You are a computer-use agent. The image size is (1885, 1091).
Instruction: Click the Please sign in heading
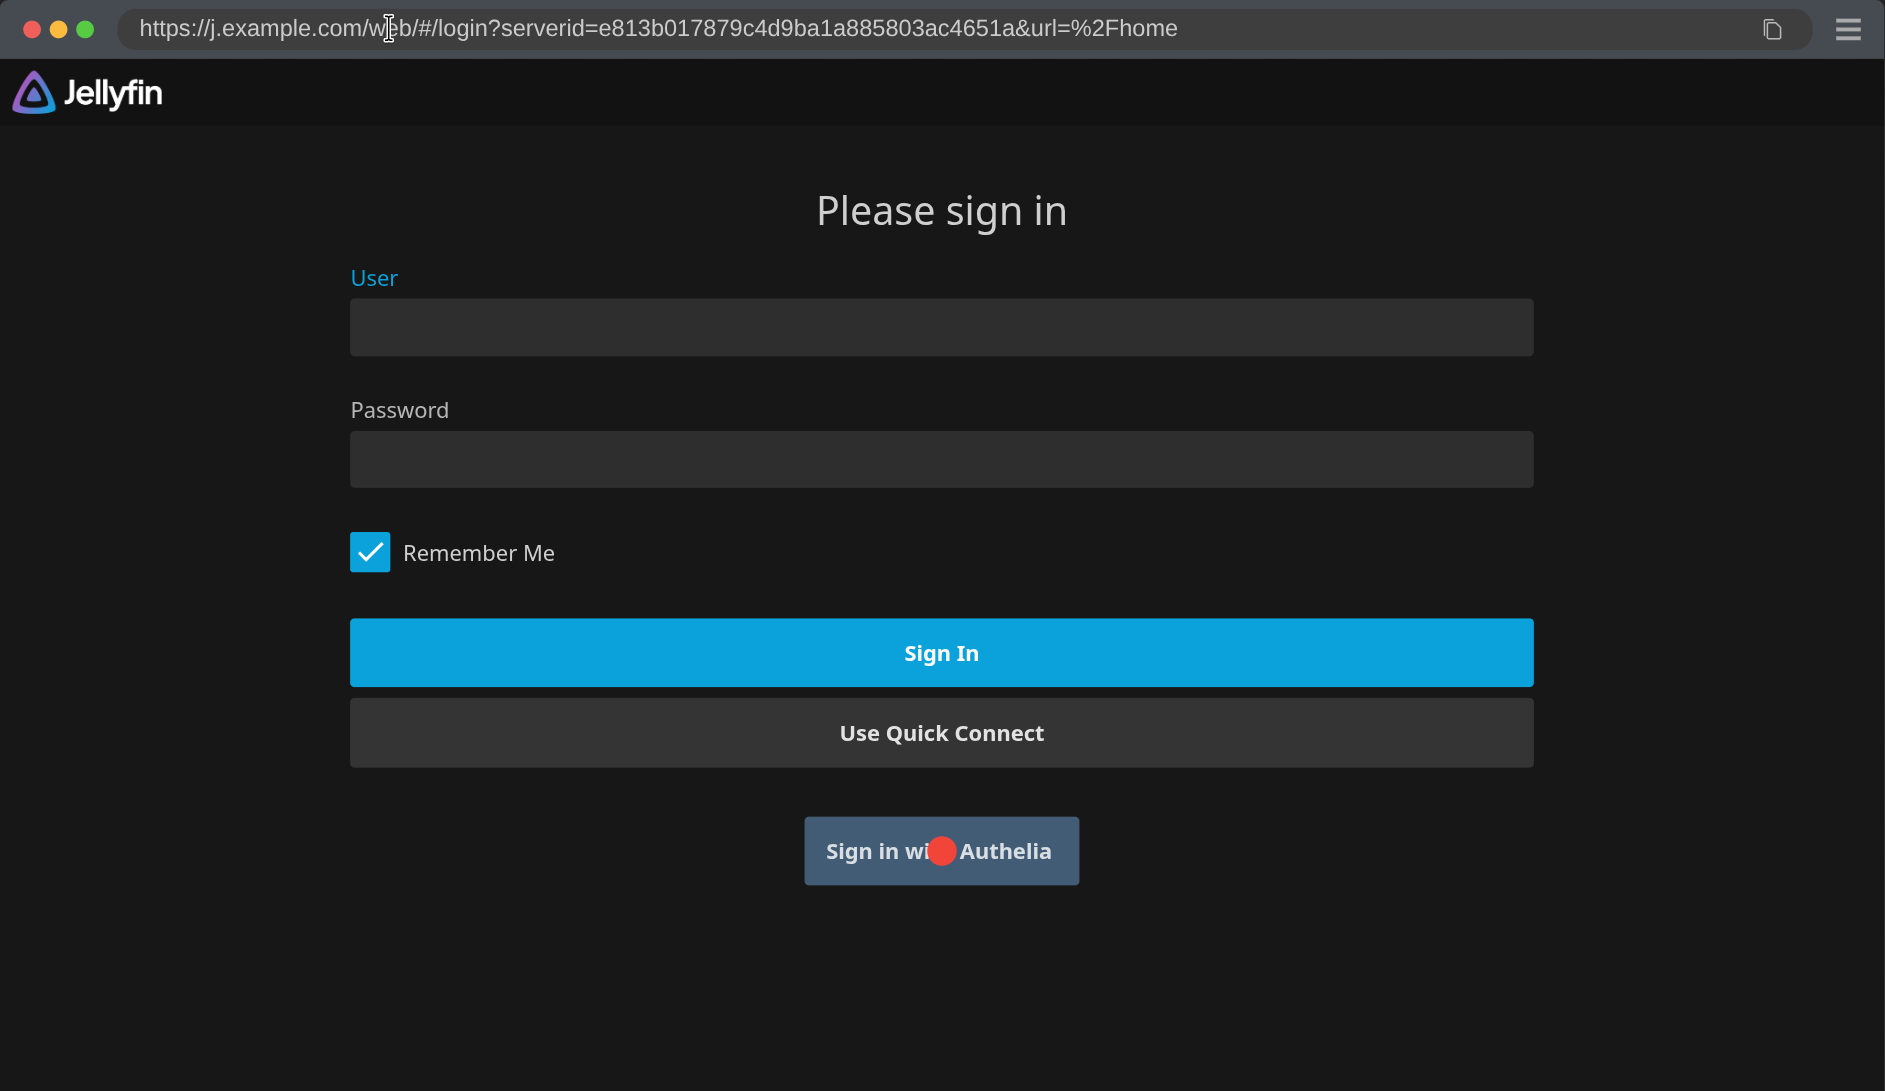(941, 211)
